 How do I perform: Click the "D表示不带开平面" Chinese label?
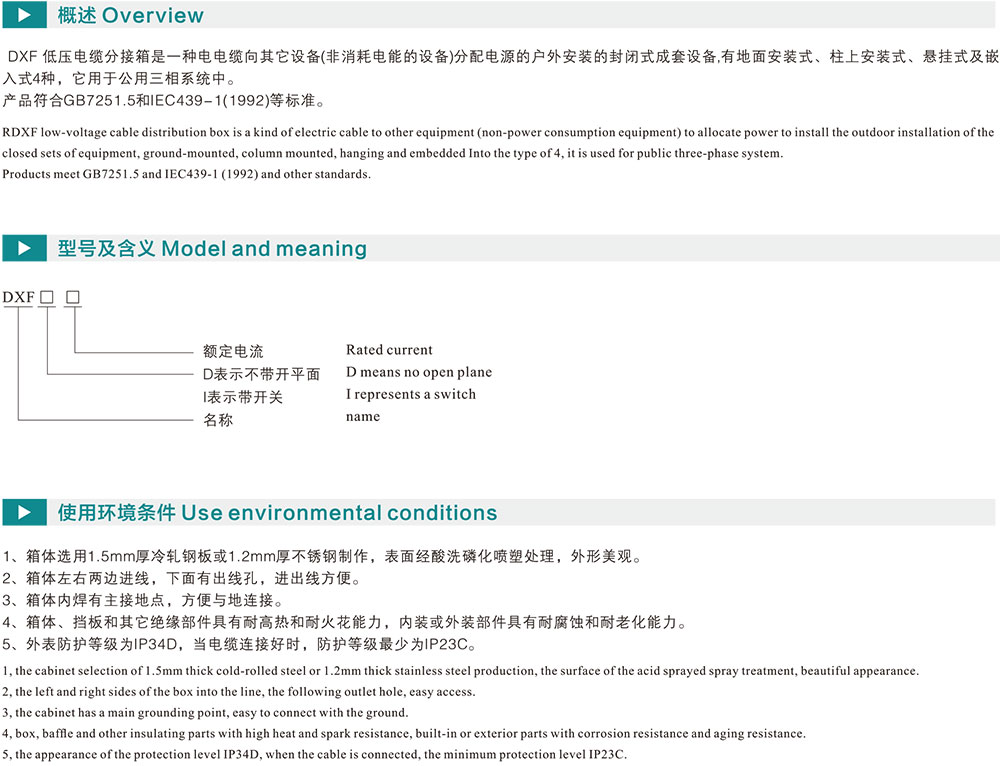(261, 374)
